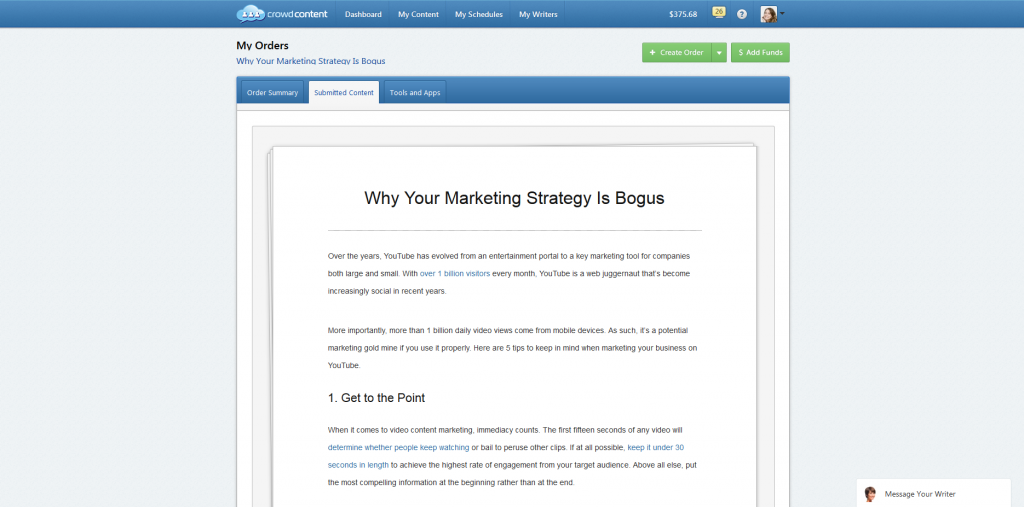Go to My Writers
The image size is (1024, 507).
pos(538,14)
